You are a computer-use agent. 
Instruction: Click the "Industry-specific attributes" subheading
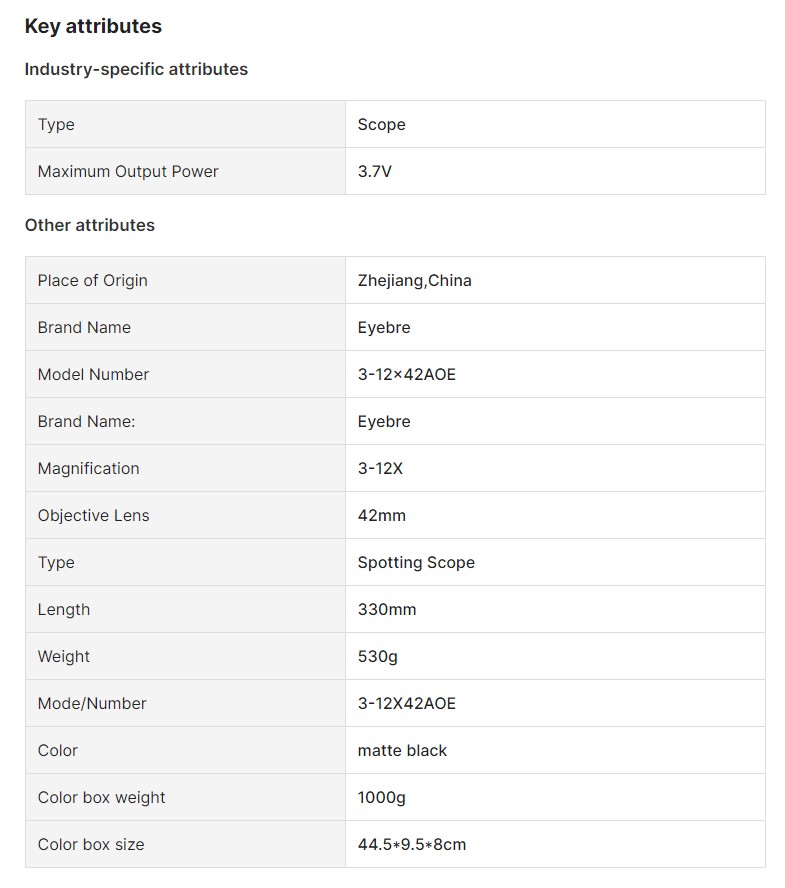coord(136,69)
